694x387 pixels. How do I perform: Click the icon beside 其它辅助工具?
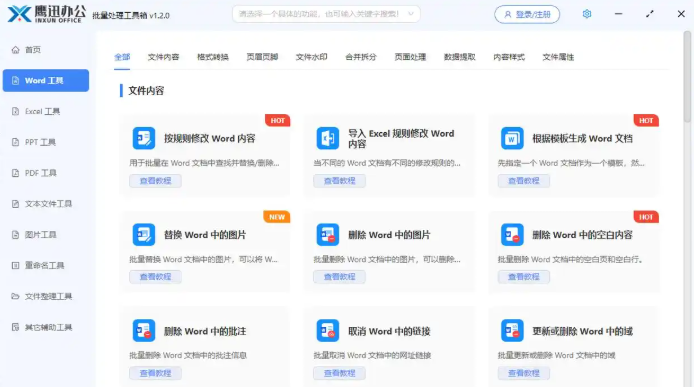pos(15,327)
